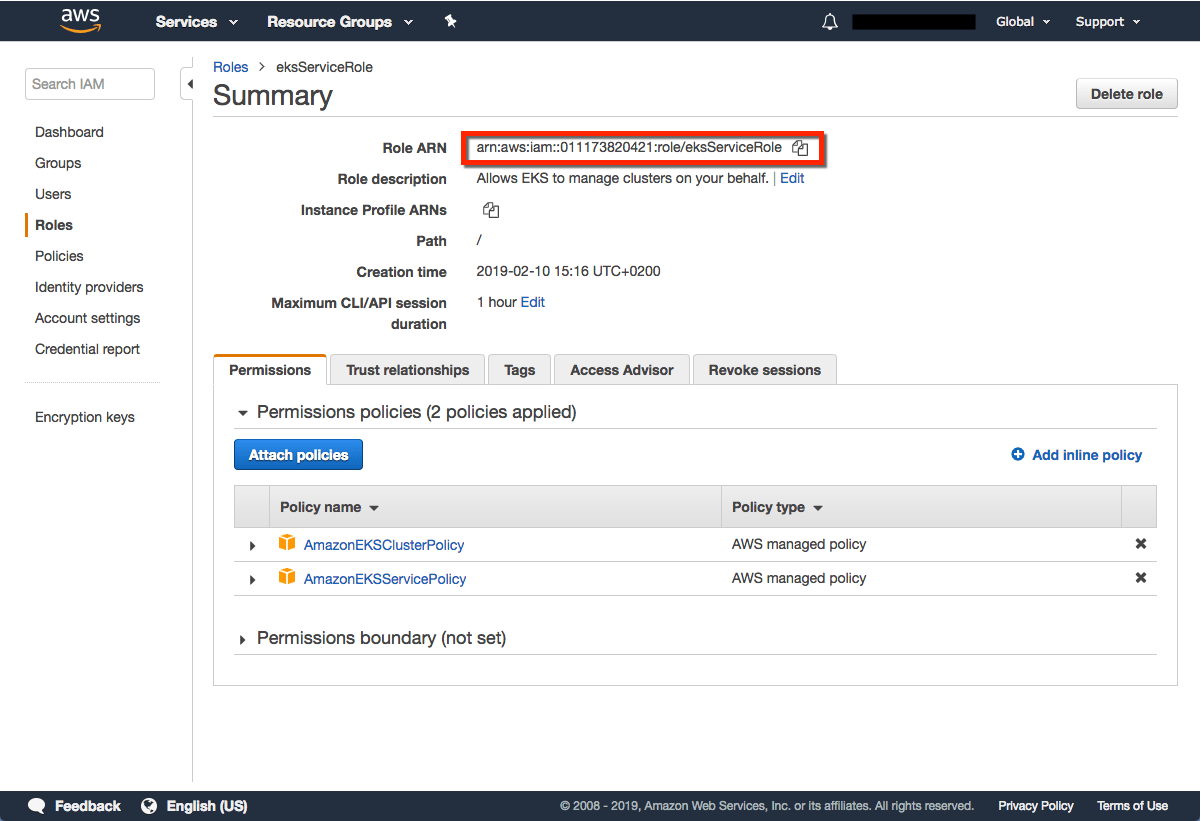Switch to the Trust relationships tab
This screenshot has height=821, width=1201.
407,370
